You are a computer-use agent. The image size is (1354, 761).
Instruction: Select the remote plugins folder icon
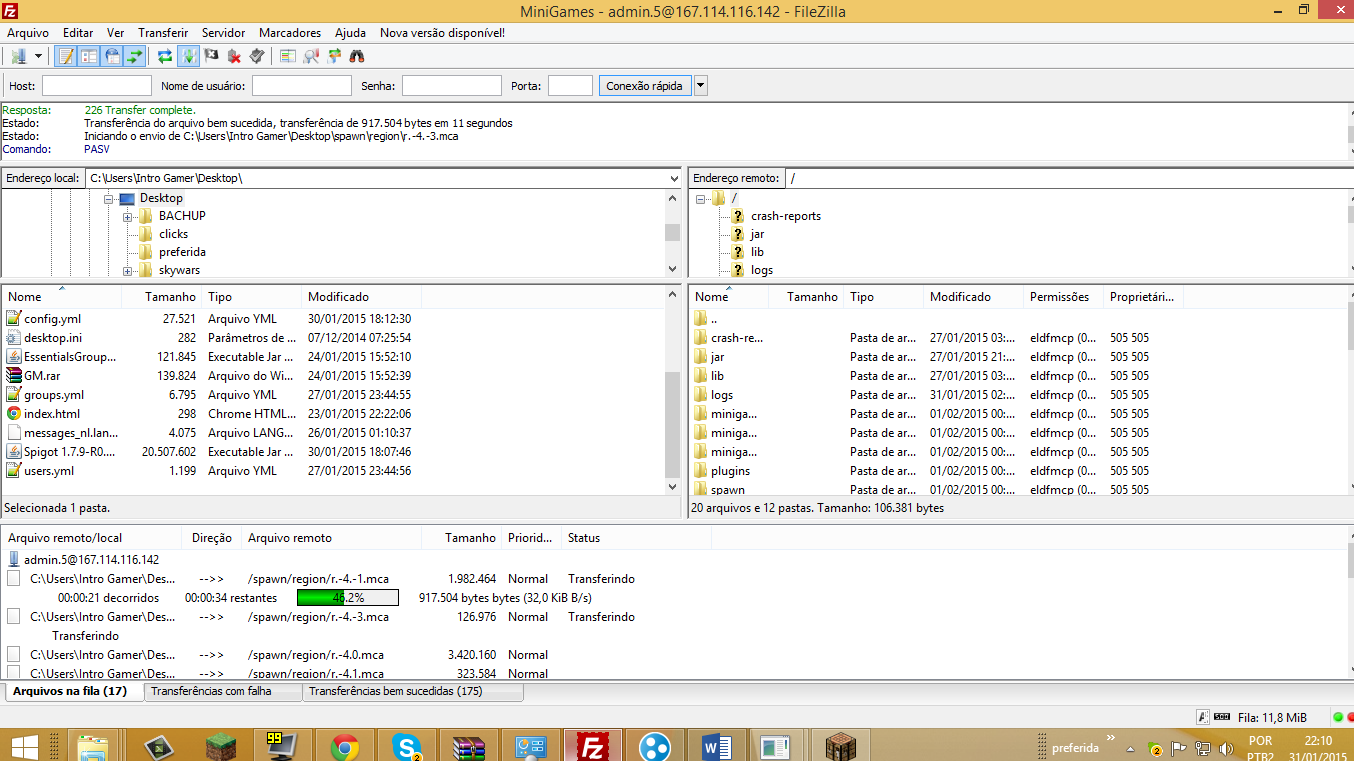click(700, 471)
